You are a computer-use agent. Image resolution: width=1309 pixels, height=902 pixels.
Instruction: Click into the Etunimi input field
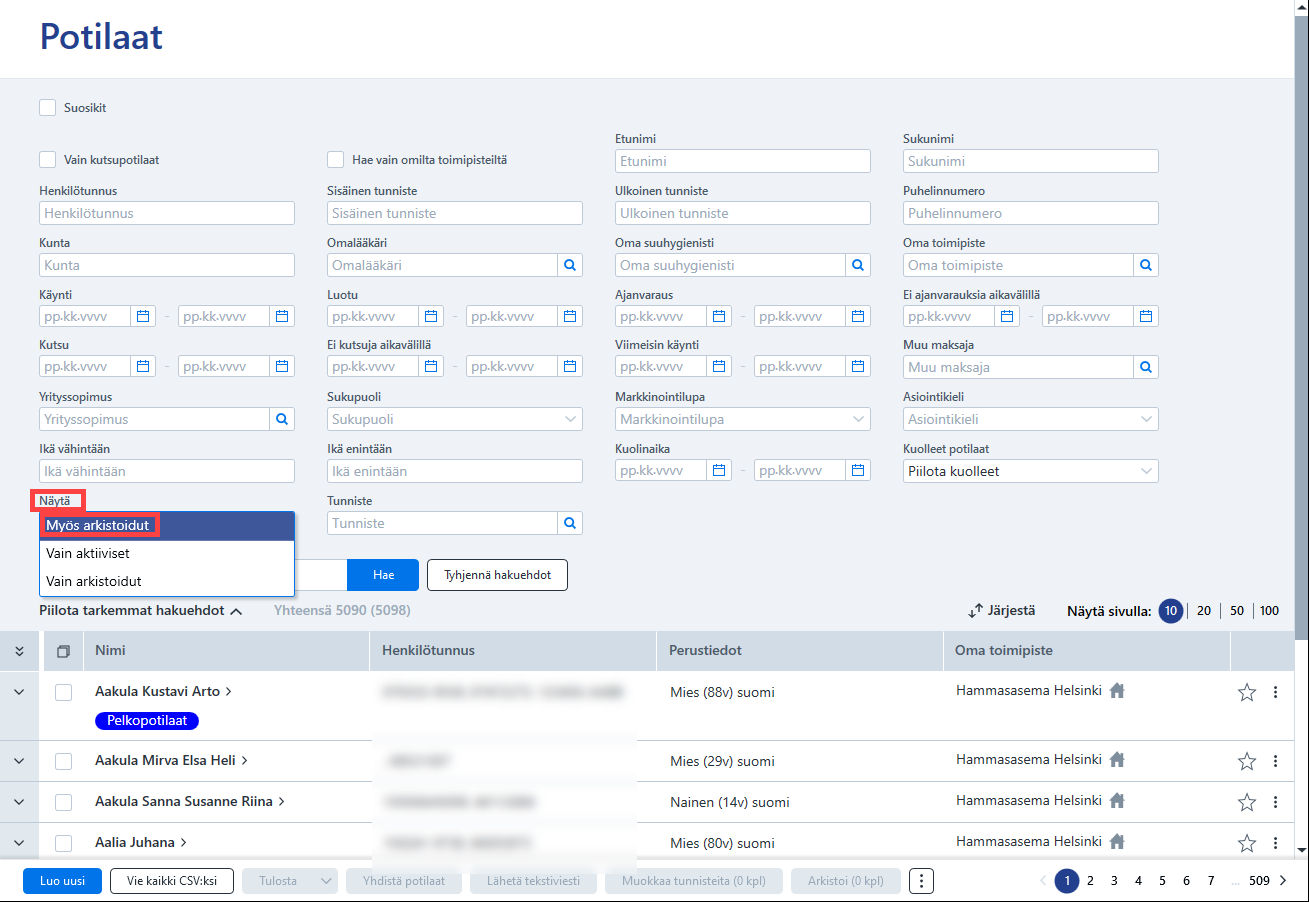[743, 161]
